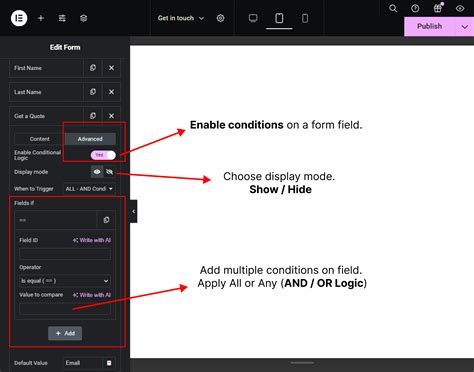474x372 pixels.
Task: Collapse the Get a Quote field item
Action: click(46, 116)
